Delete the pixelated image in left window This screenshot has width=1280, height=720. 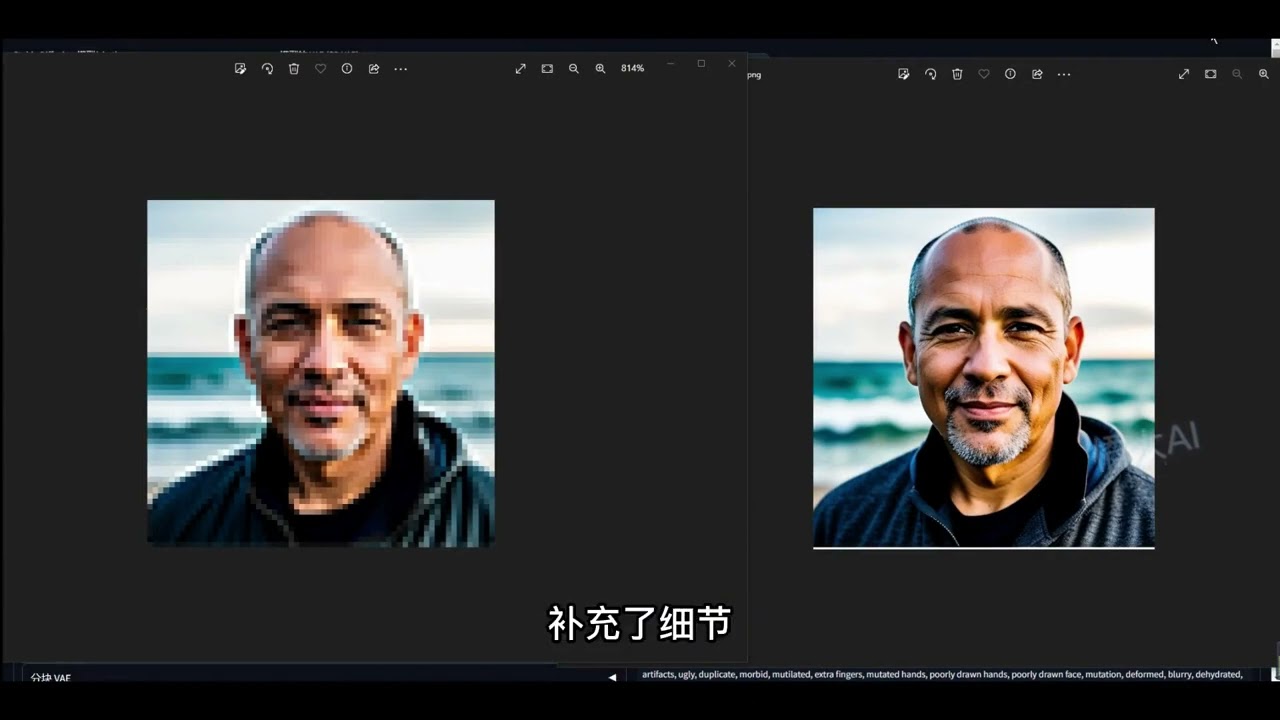coord(294,68)
